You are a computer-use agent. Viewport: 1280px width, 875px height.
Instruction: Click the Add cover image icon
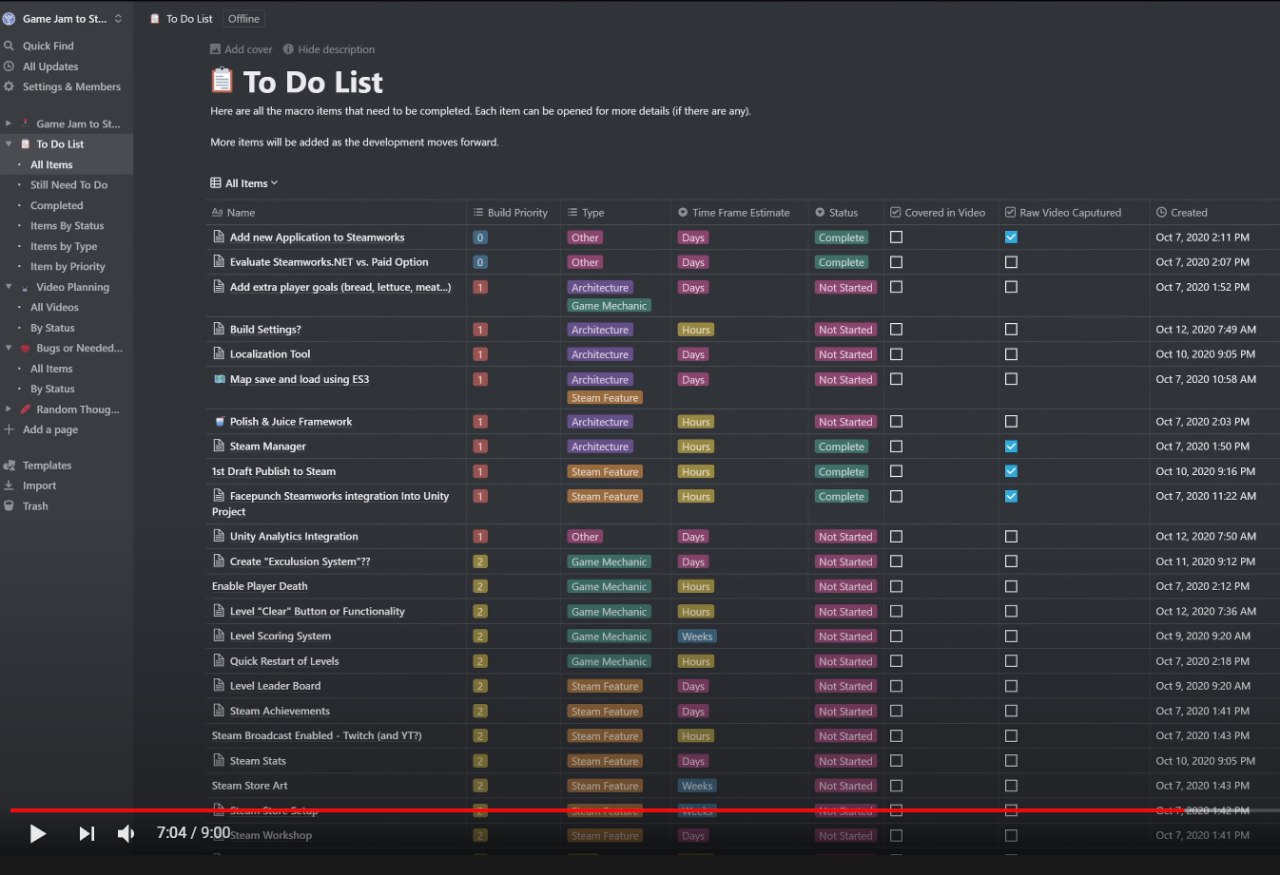[216, 49]
